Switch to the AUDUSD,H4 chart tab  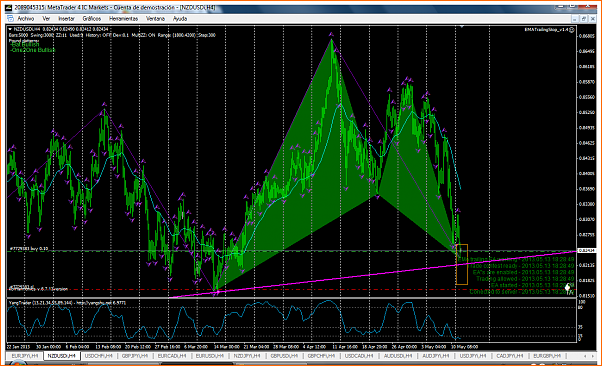pyautogui.click(x=397, y=356)
